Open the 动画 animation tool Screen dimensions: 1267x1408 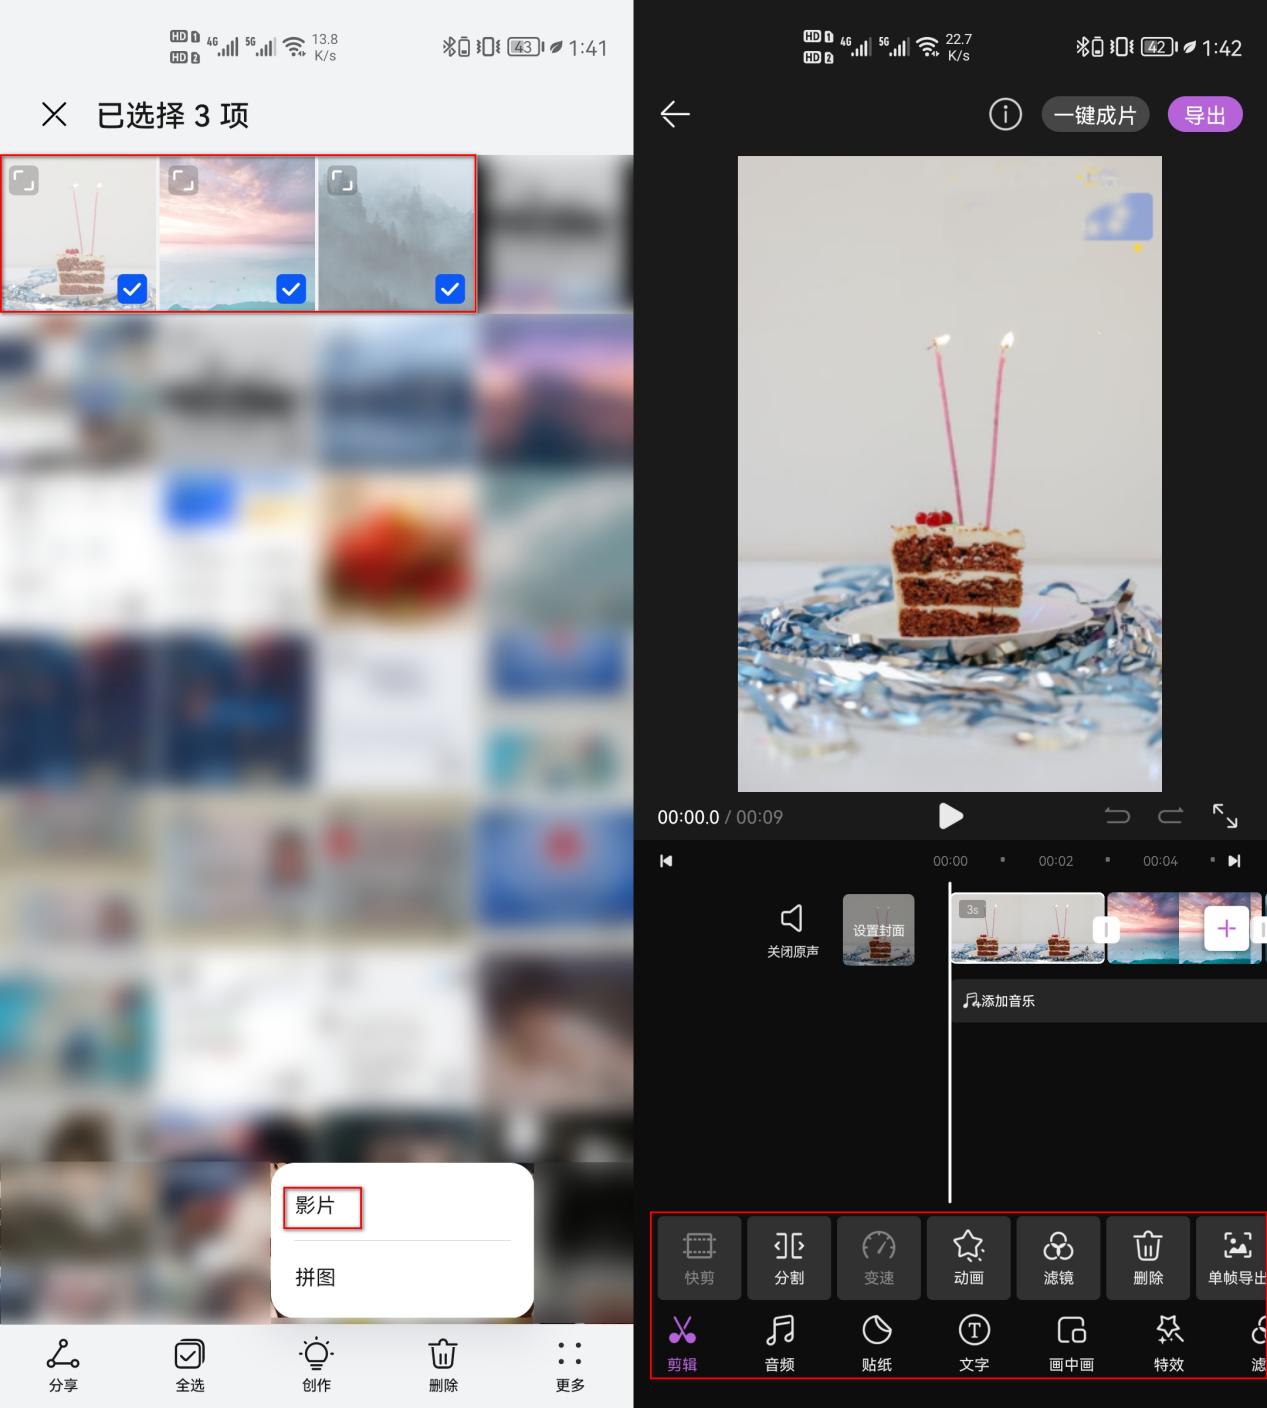tap(969, 1258)
